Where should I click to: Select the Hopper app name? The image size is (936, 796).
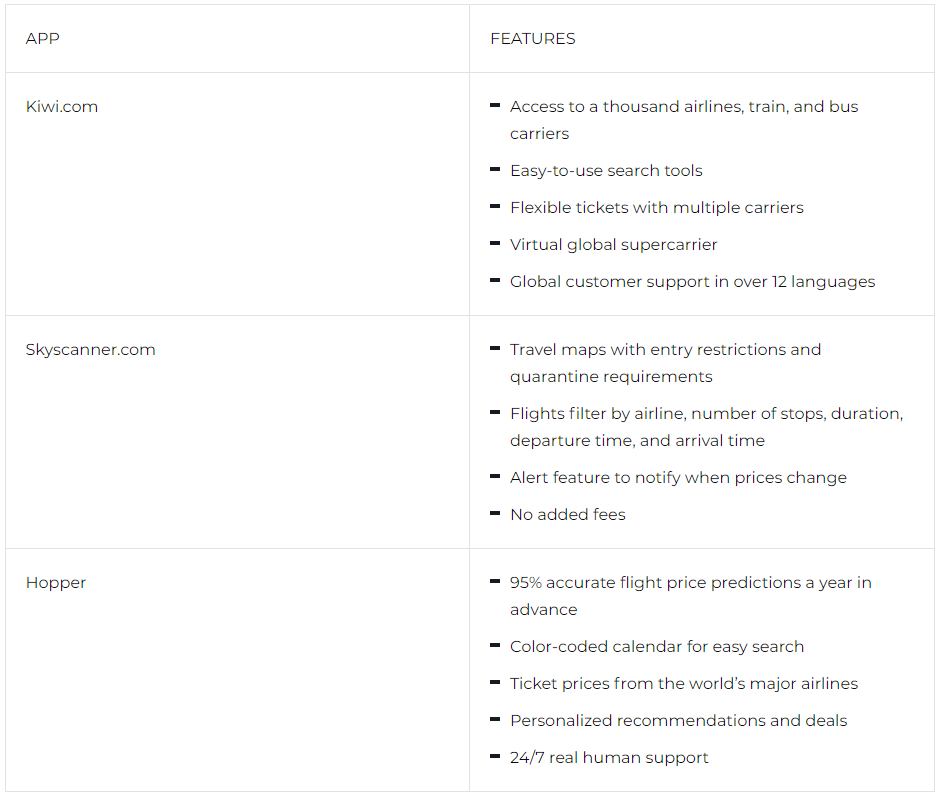point(56,583)
